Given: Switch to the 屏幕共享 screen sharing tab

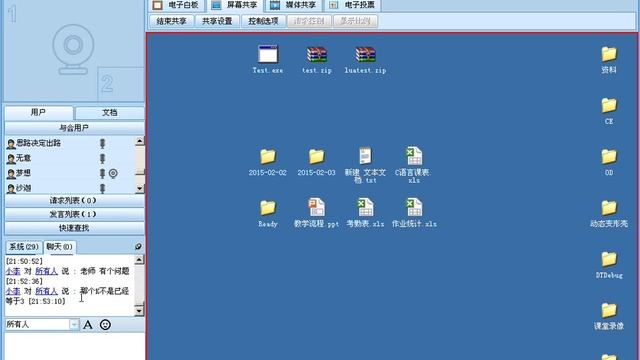Looking at the screenshot, I should click(x=235, y=5).
